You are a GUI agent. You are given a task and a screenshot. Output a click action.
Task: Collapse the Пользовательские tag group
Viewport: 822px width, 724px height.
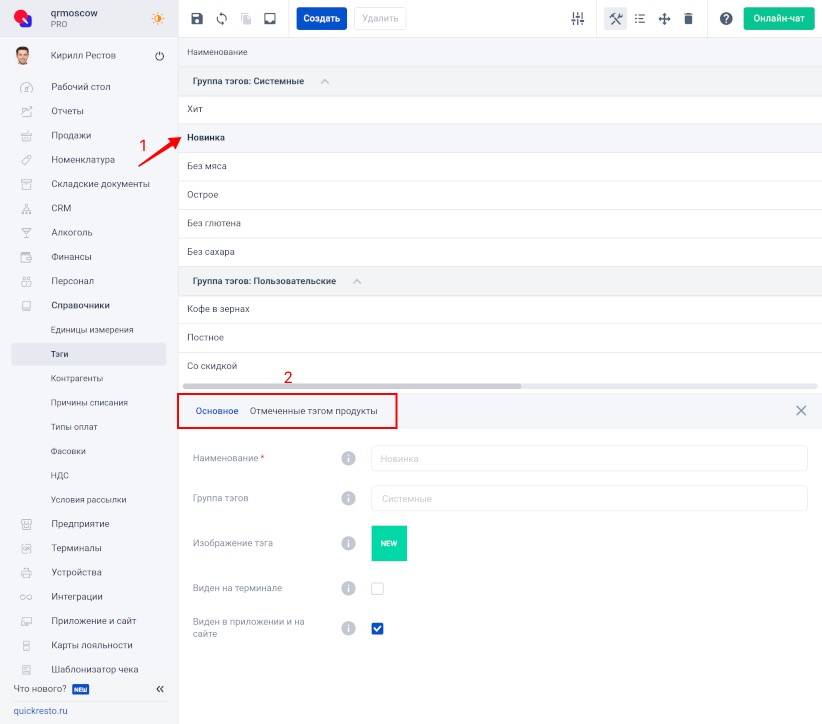(356, 281)
